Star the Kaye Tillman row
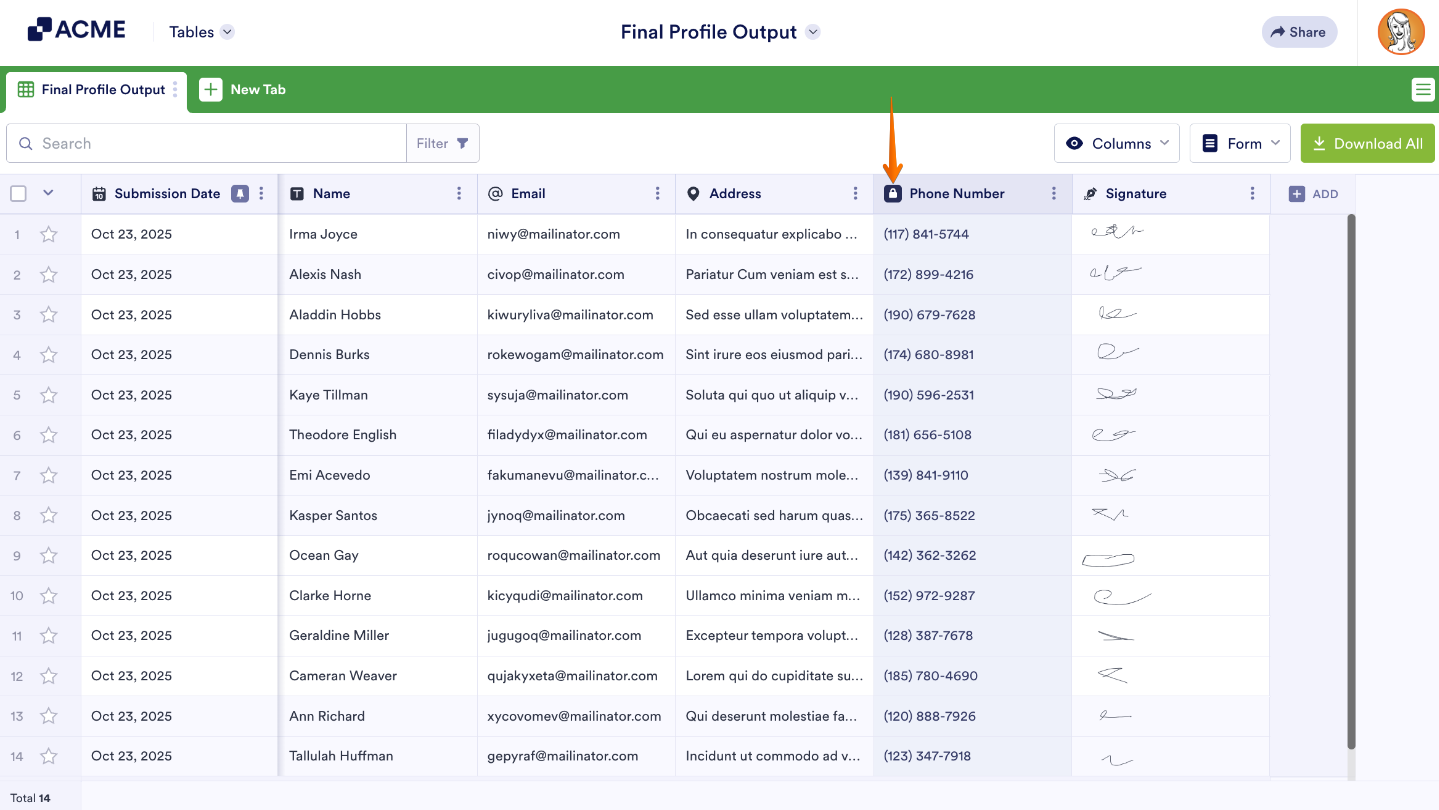The image size is (1439, 810). pos(47,394)
